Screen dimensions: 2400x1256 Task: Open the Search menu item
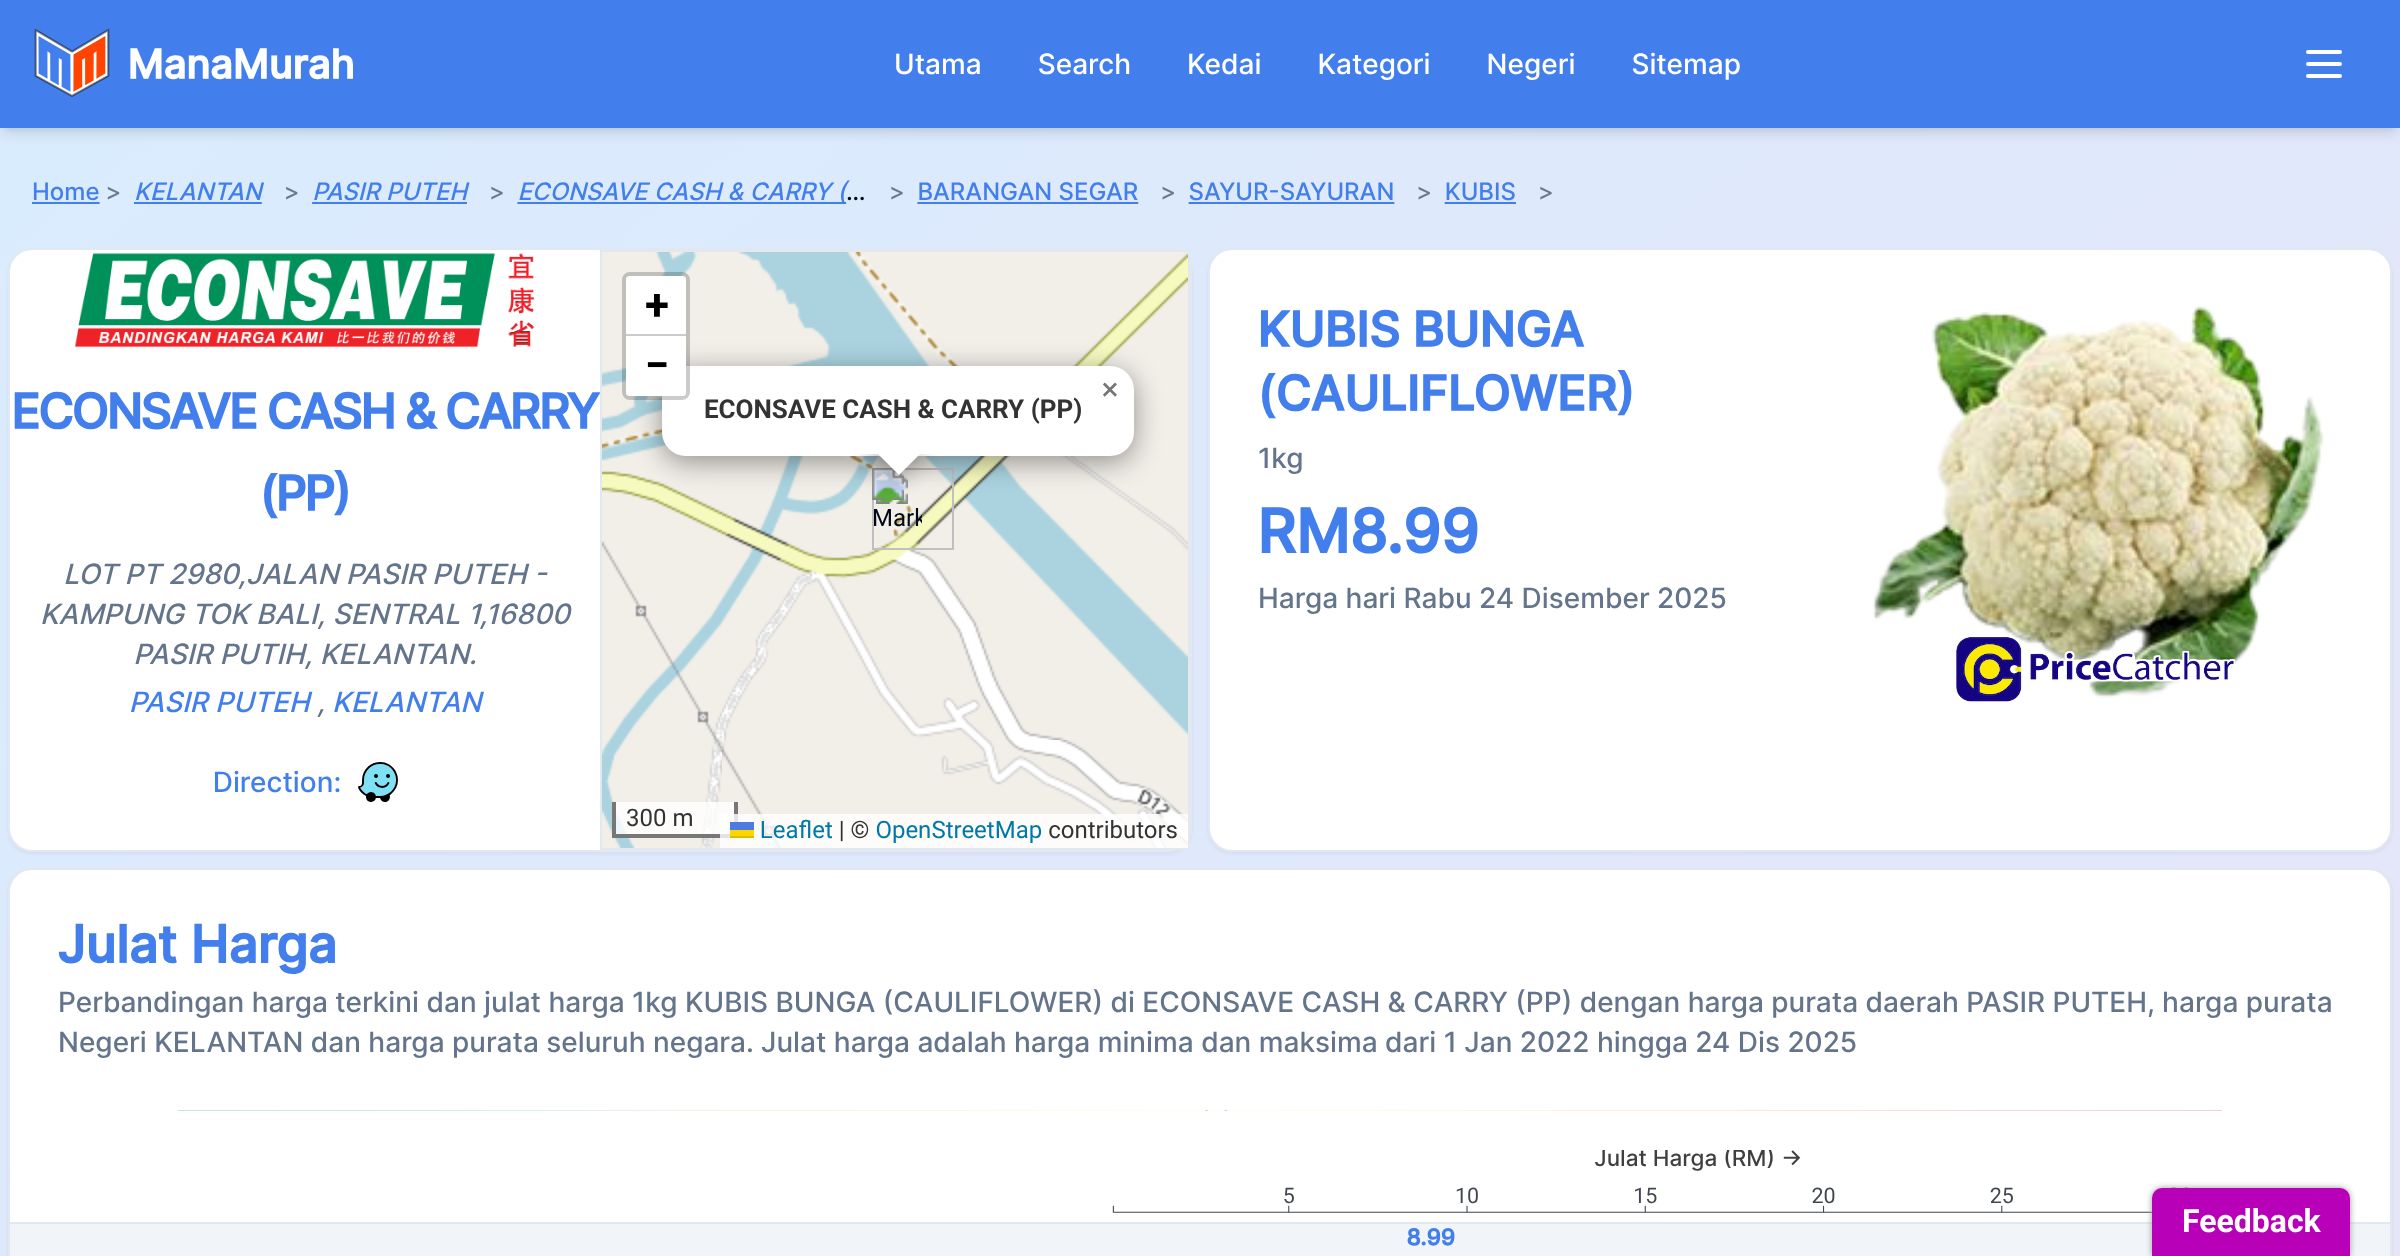[x=1083, y=64]
